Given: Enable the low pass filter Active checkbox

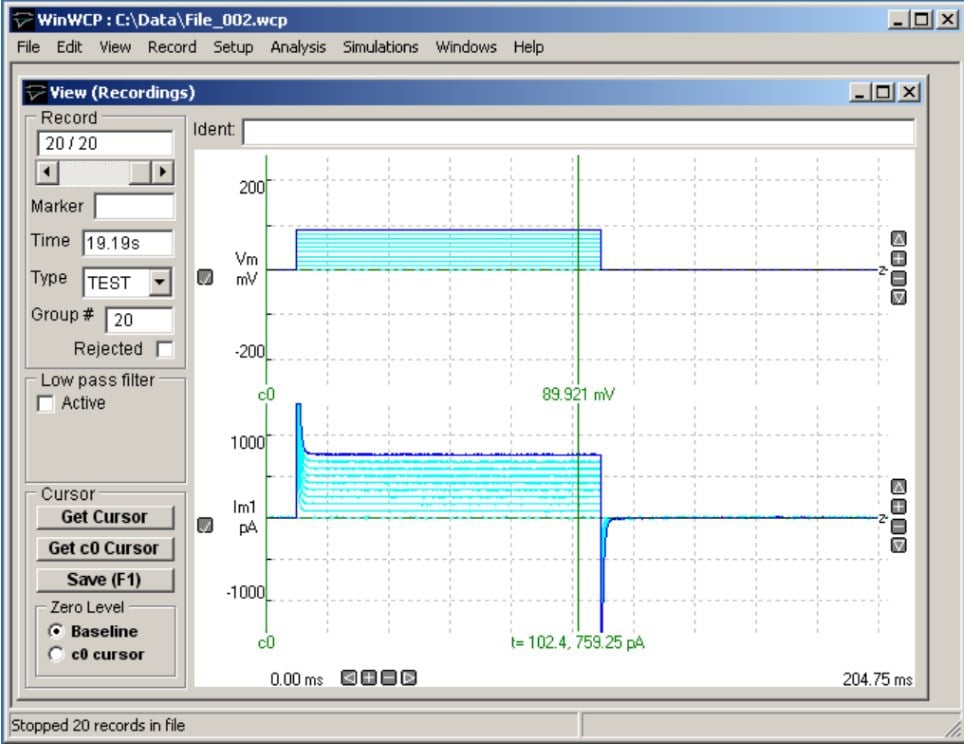Looking at the screenshot, I should pos(45,404).
